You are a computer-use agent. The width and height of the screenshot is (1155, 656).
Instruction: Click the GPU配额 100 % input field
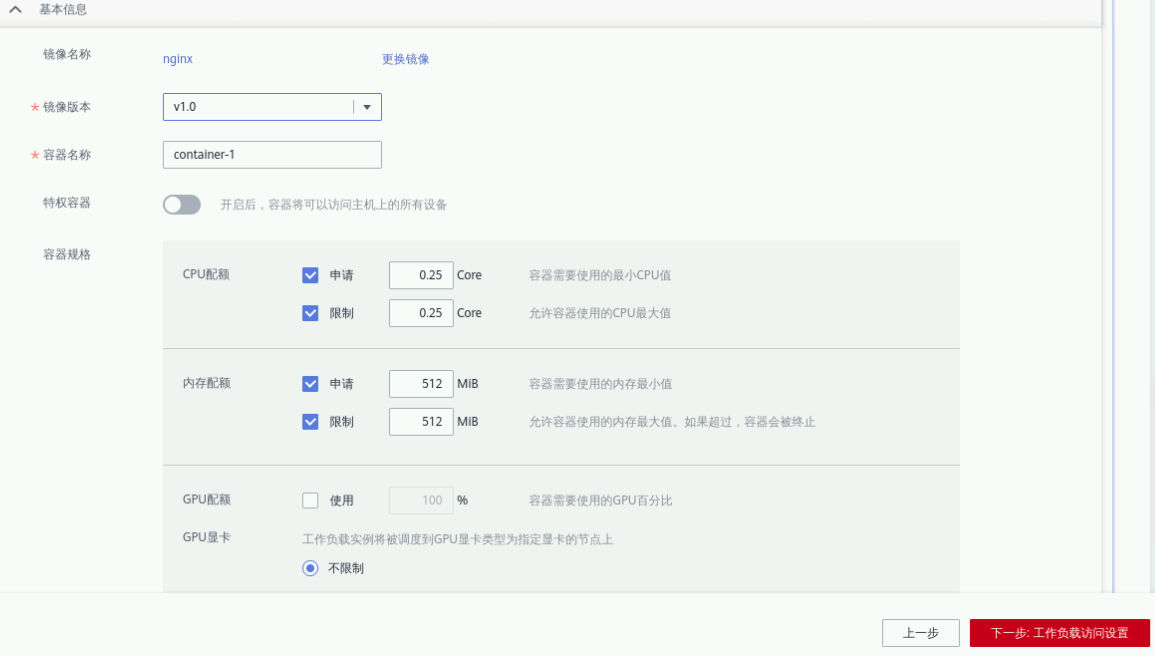[x=421, y=500]
